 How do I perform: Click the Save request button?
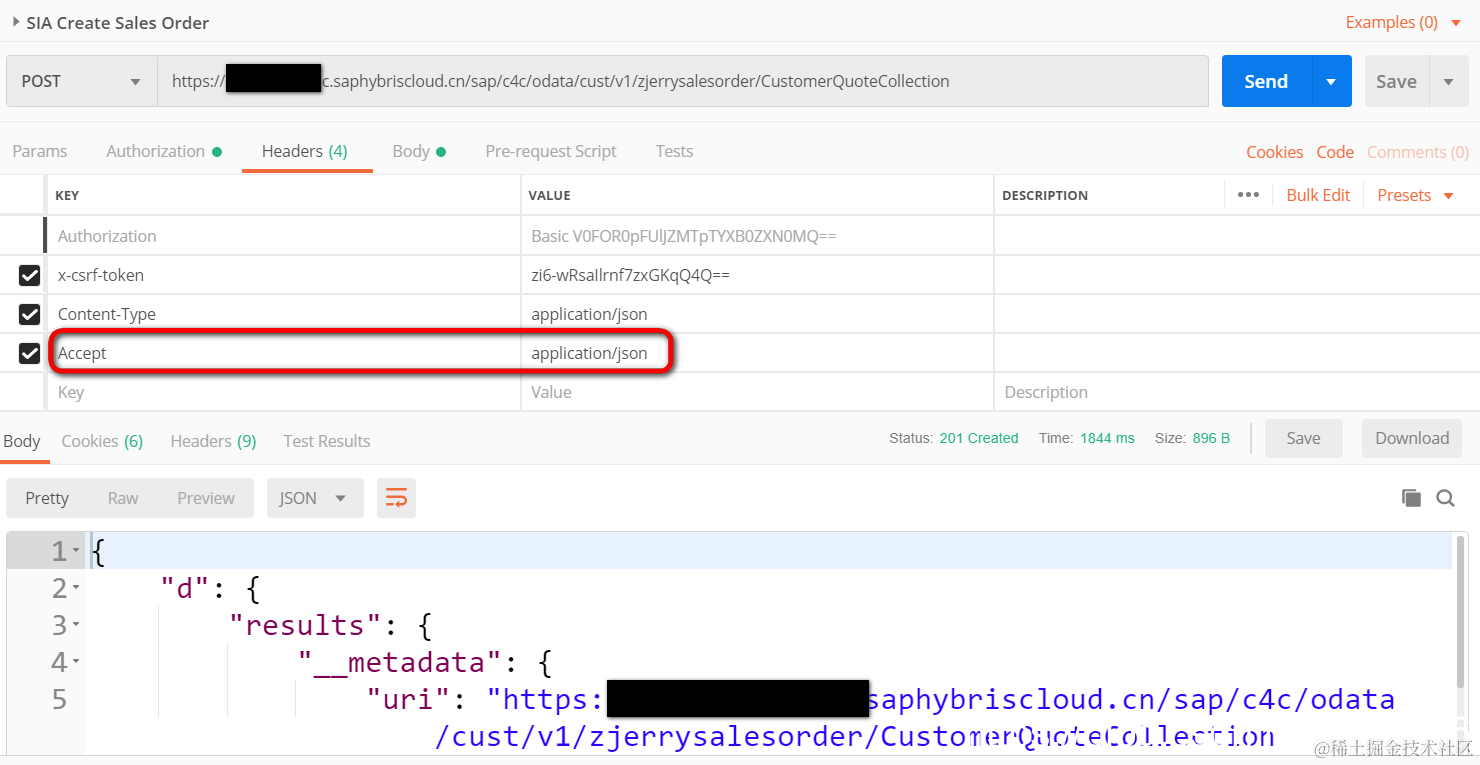tap(1396, 81)
